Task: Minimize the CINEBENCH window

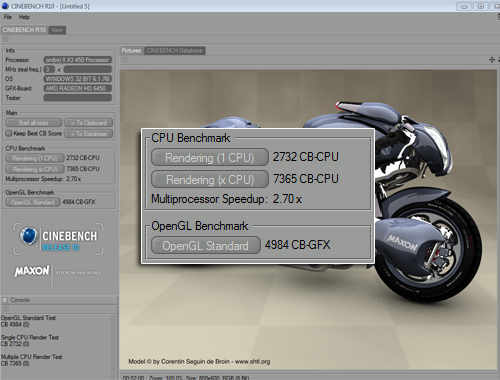Action: [464, 6]
